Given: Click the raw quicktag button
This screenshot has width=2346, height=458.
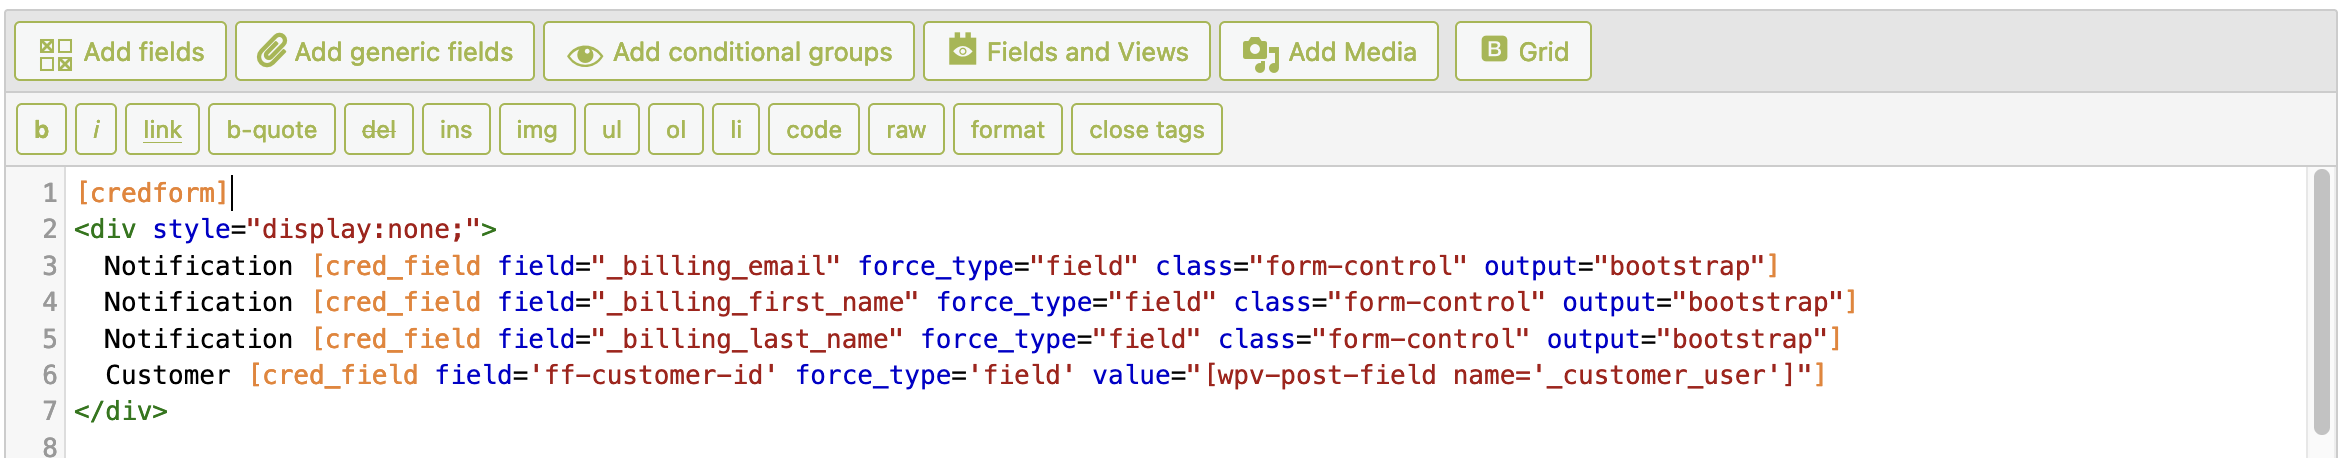Looking at the screenshot, I should tap(906, 130).
